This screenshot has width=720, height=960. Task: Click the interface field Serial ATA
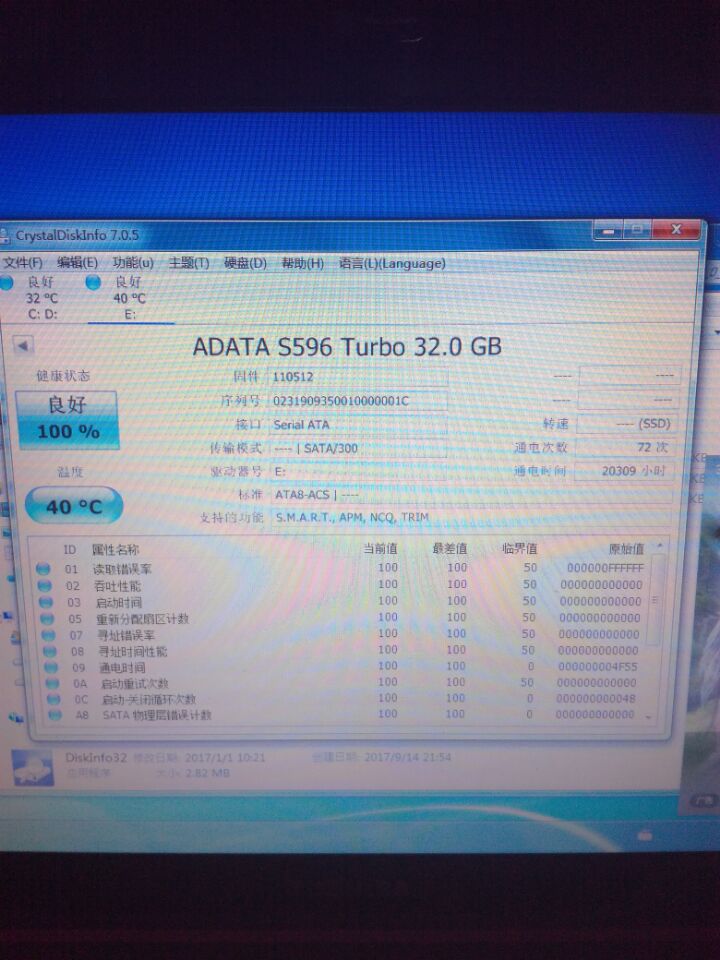pyautogui.click(x=358, y=424)
